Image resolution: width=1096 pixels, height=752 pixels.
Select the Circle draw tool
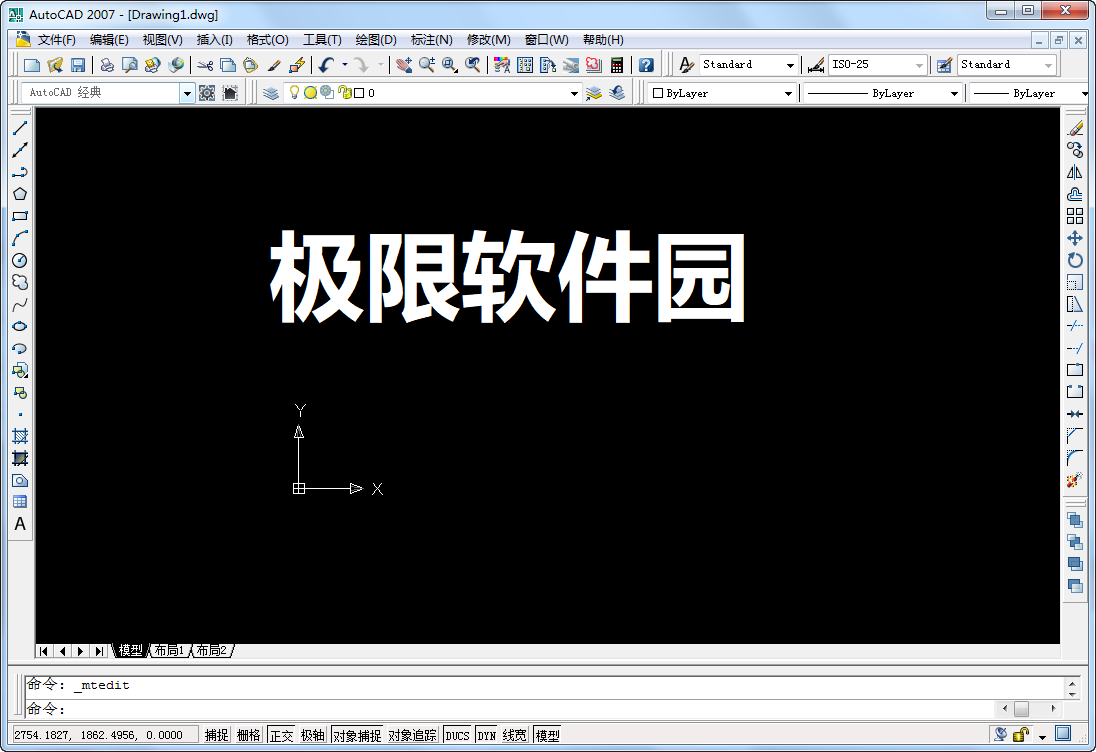(20, 260)
